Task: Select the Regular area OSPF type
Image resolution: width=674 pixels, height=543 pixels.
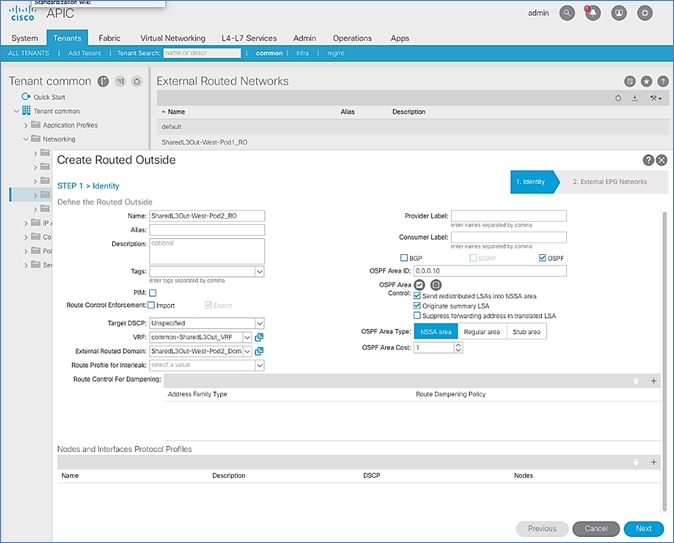Action: point(482,331)
